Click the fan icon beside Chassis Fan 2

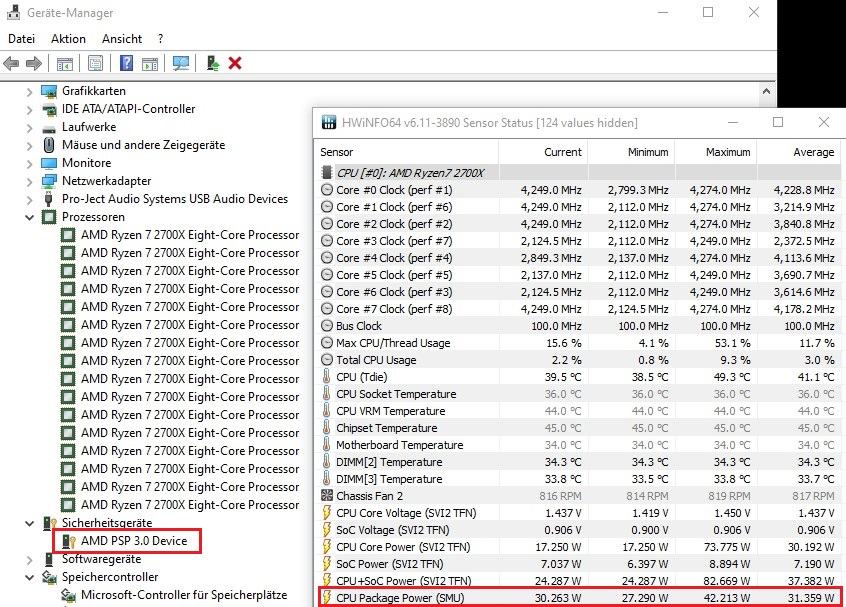pyautogui.click(x=326, y=495)
